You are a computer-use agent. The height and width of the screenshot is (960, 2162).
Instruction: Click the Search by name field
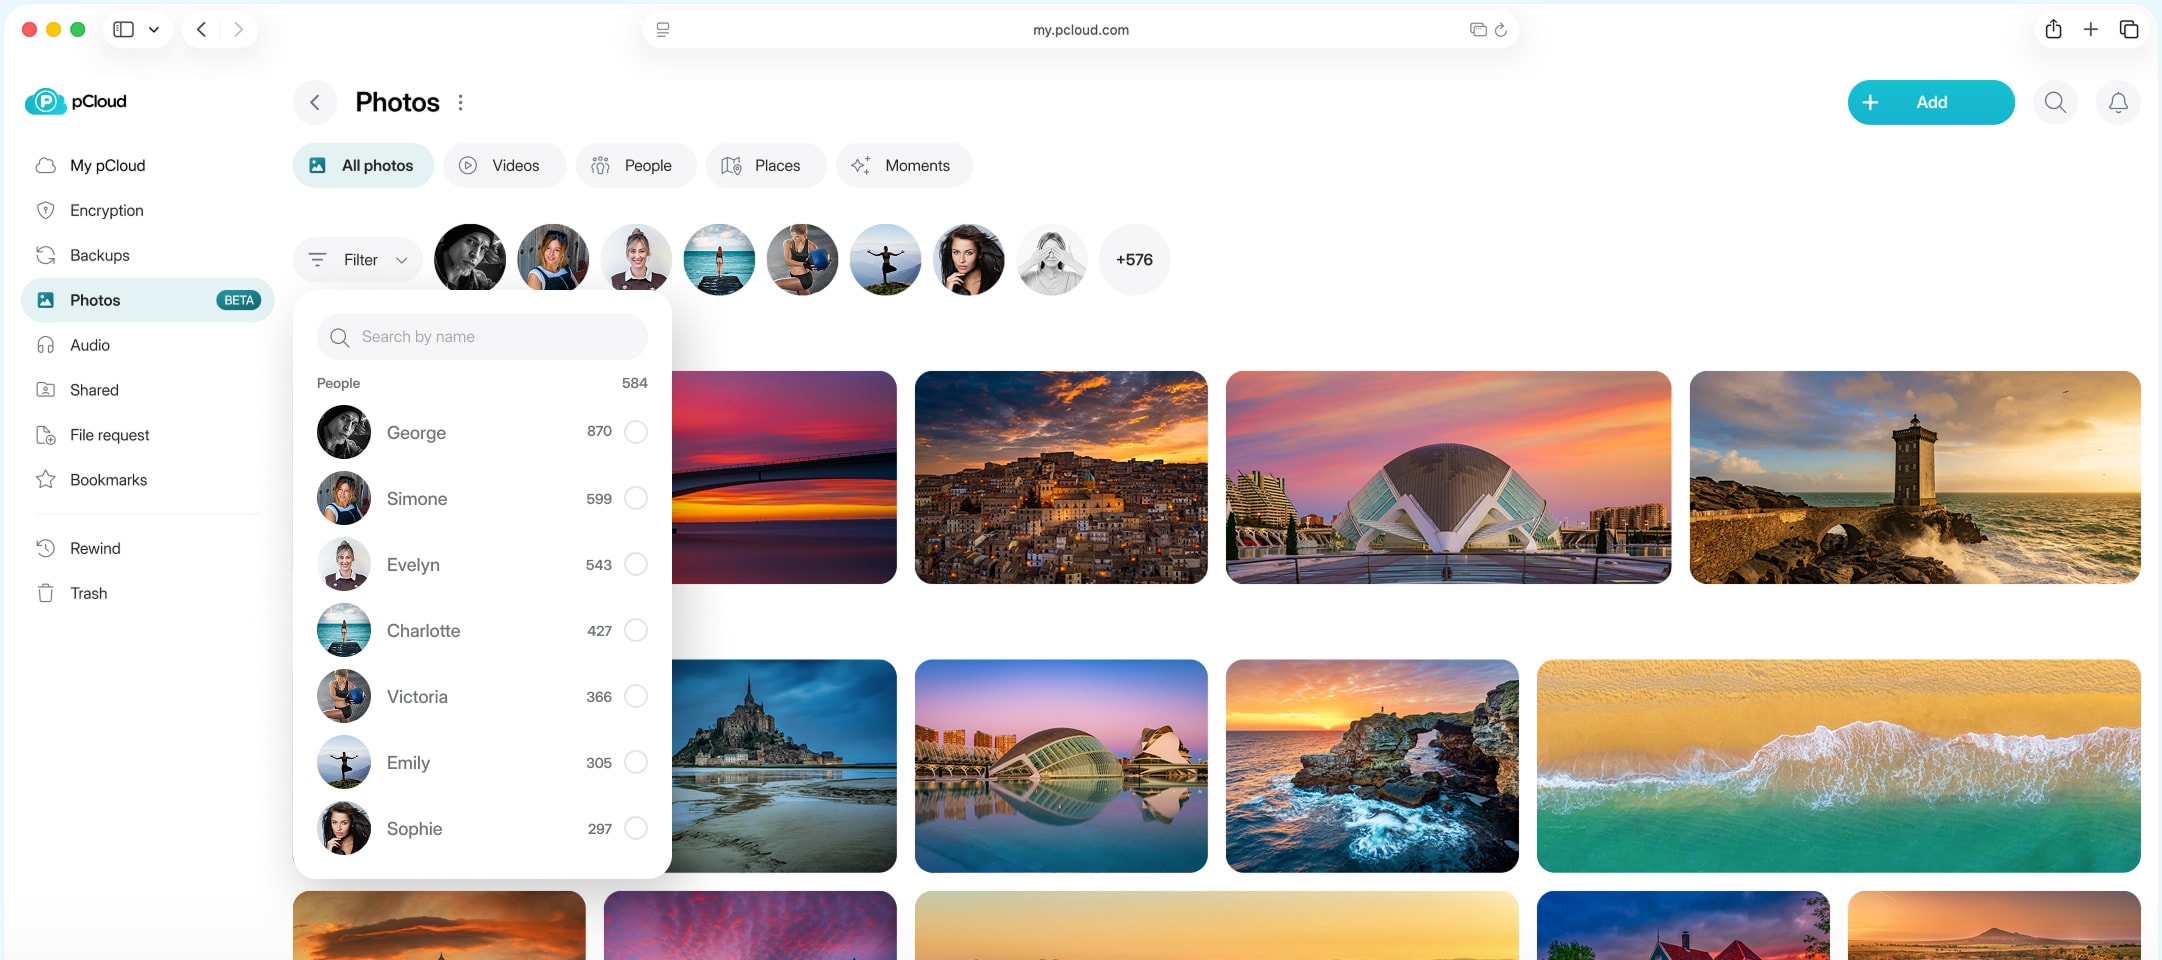point(482,337)
